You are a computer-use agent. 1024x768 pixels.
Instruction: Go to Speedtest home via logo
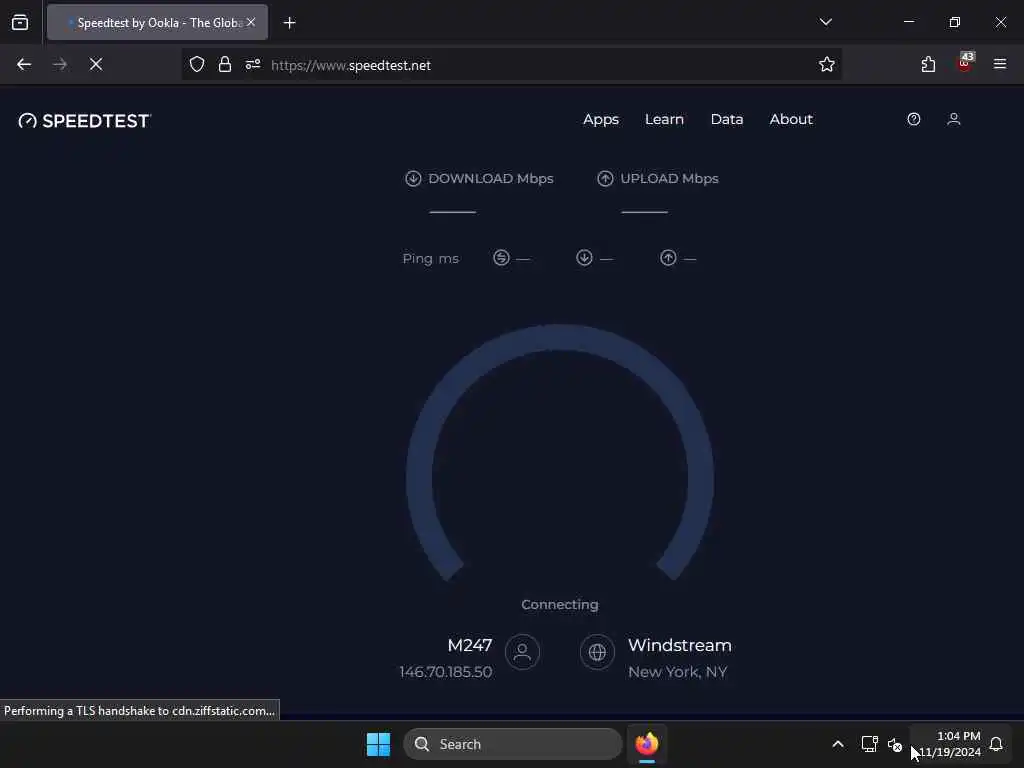(84, 121)
